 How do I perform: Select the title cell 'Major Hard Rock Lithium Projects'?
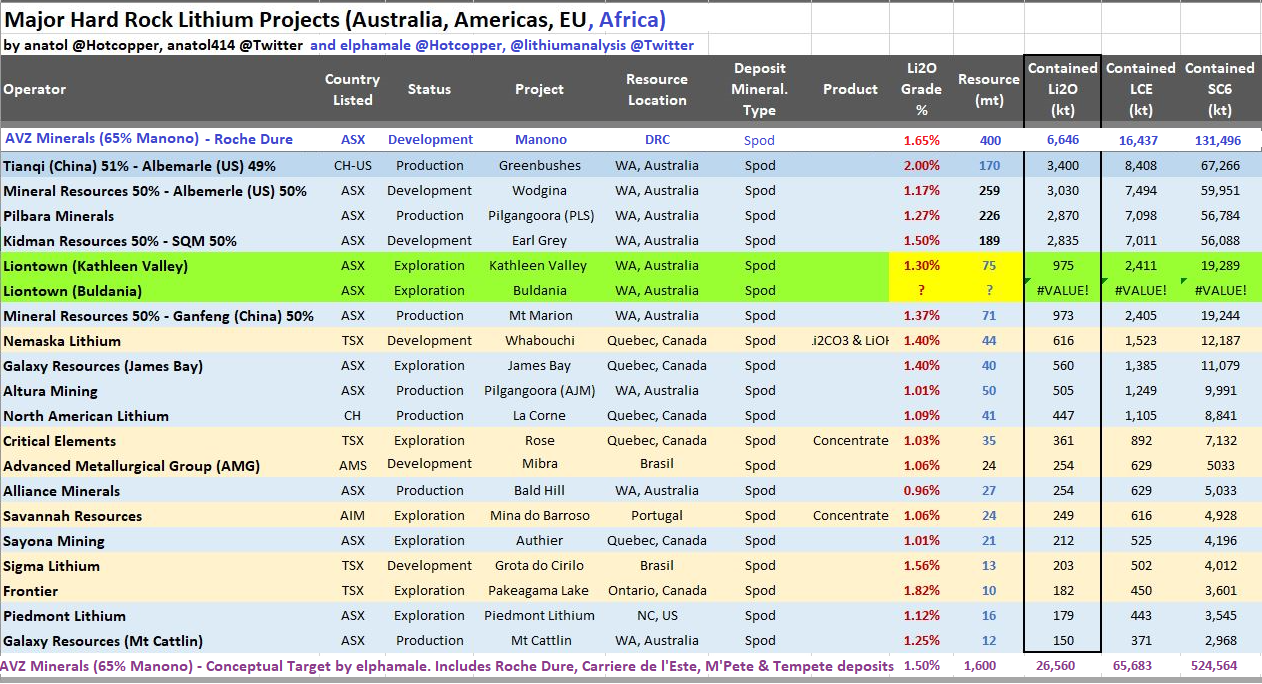coord(335,18)
